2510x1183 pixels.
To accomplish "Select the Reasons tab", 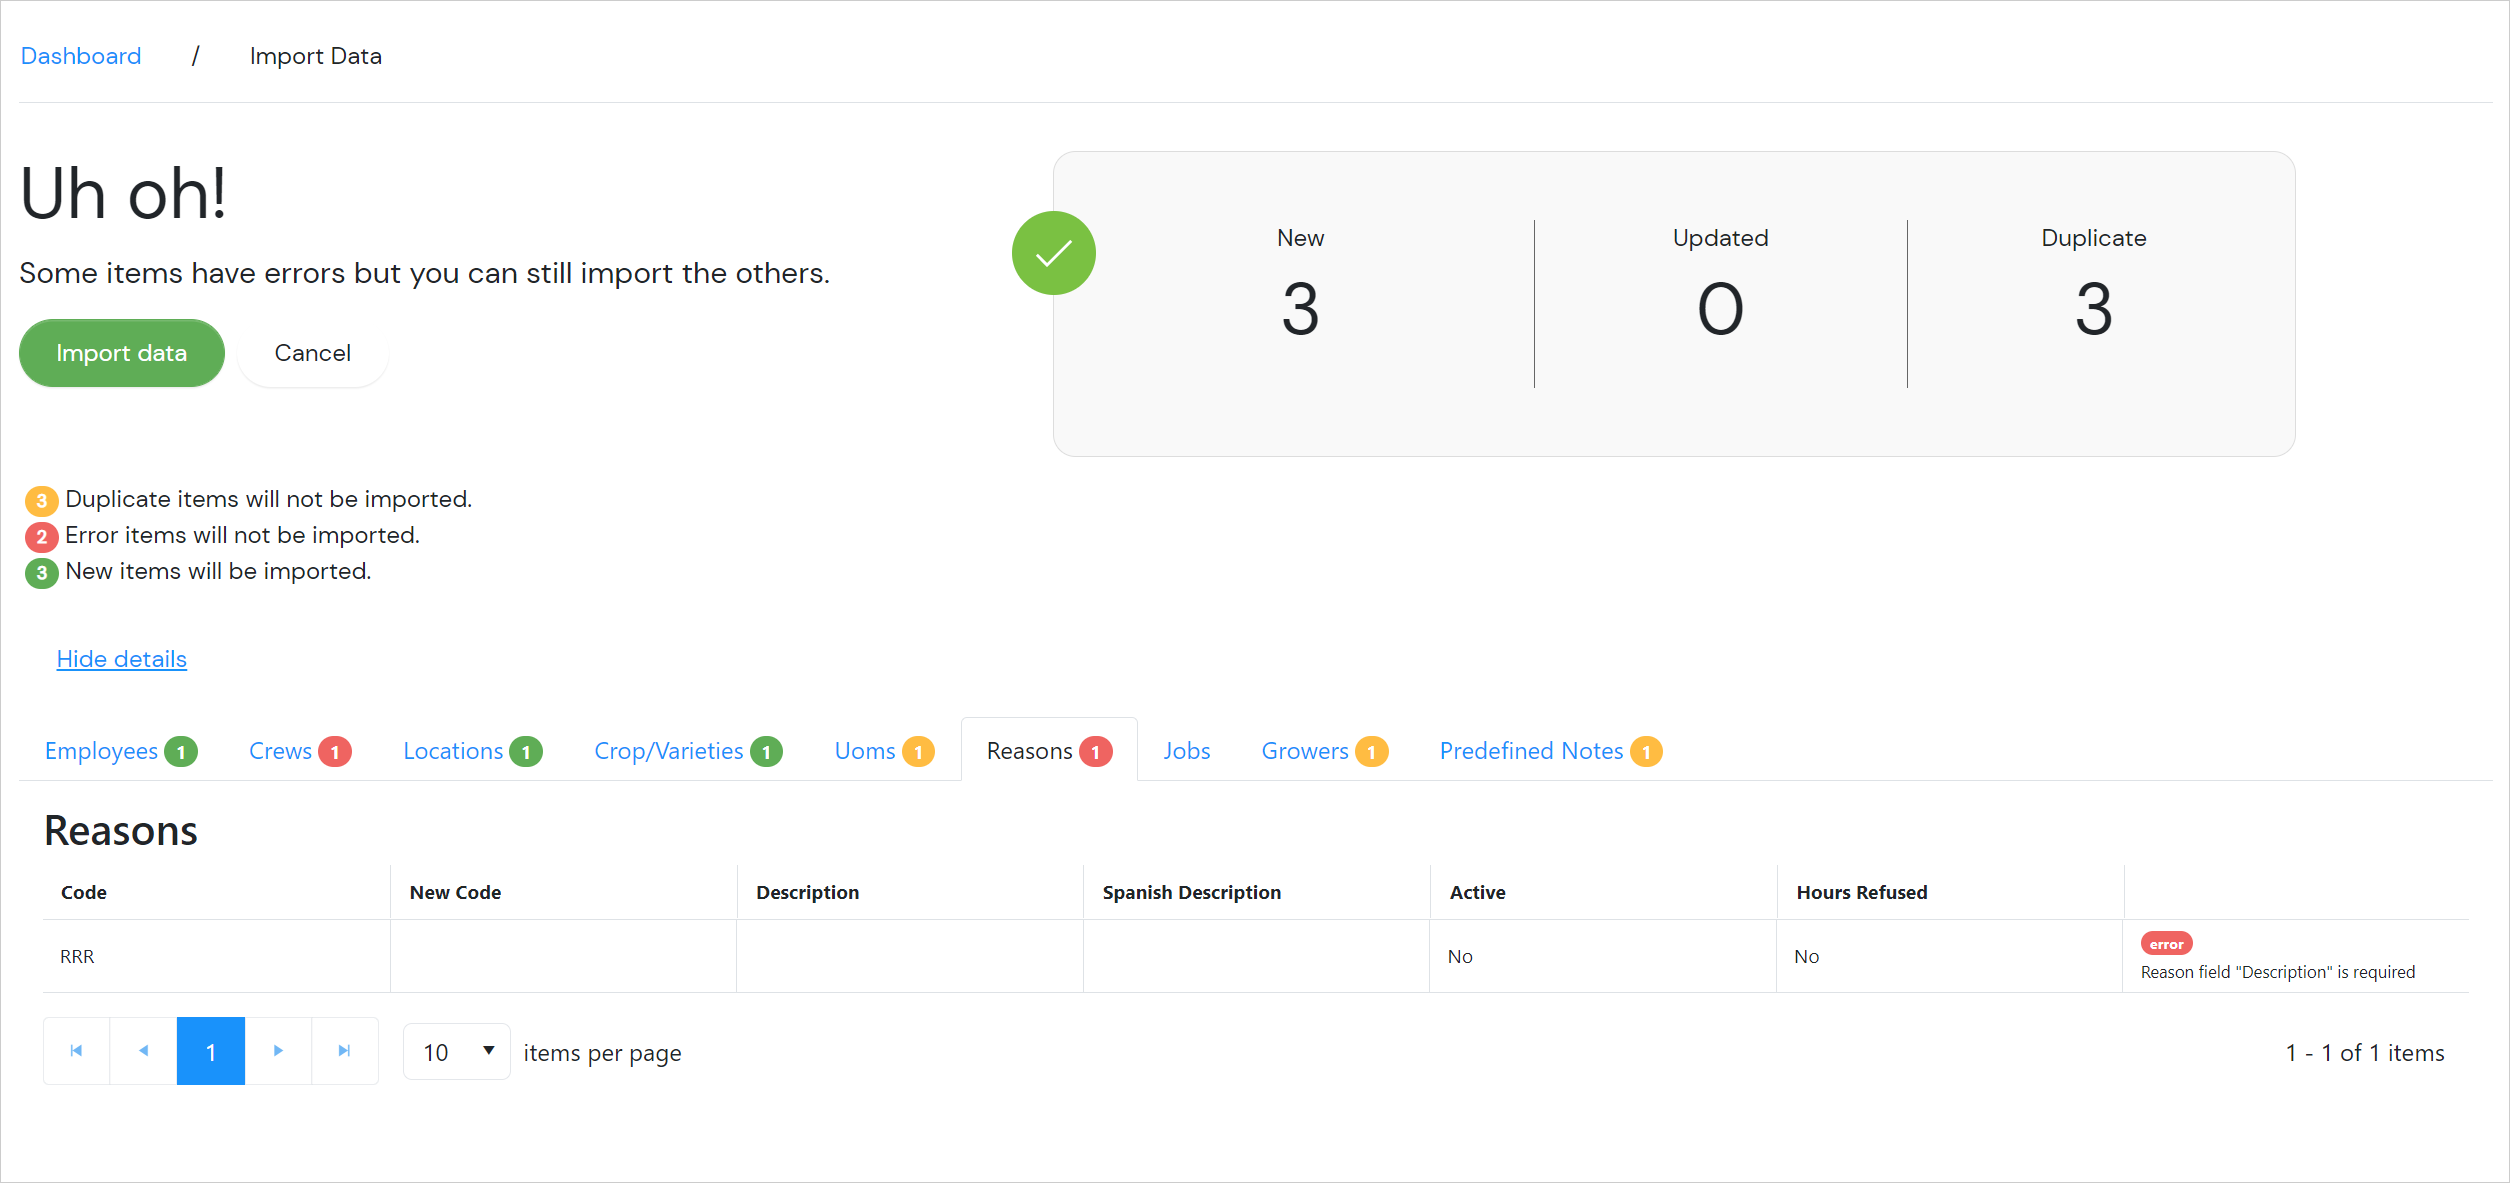I will coord(1049,750).
